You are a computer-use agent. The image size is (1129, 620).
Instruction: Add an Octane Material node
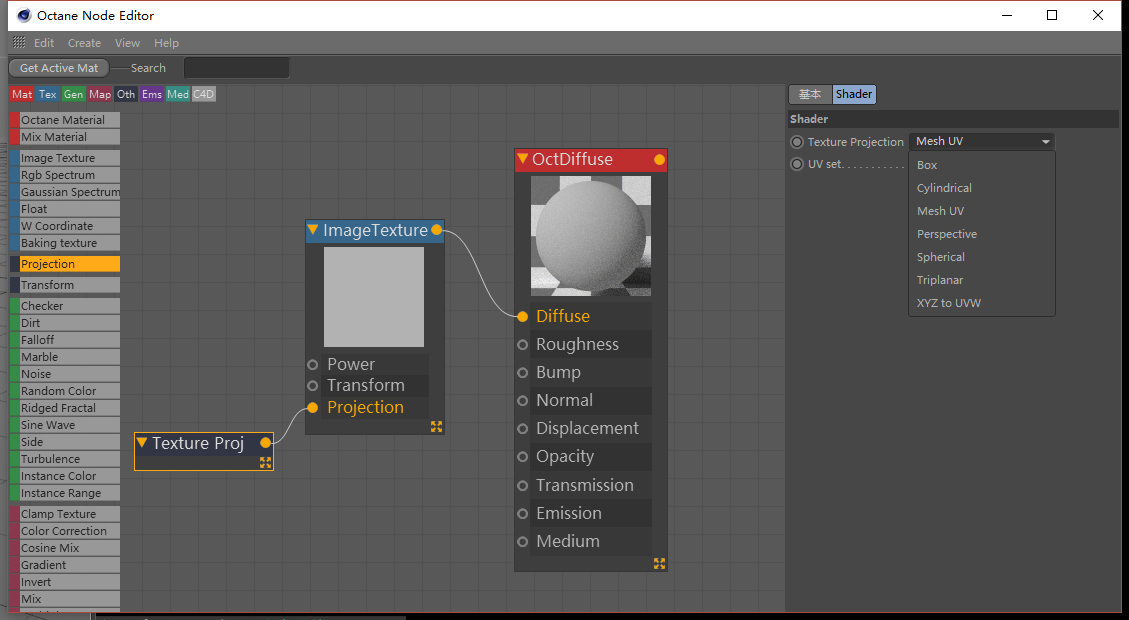65,120
